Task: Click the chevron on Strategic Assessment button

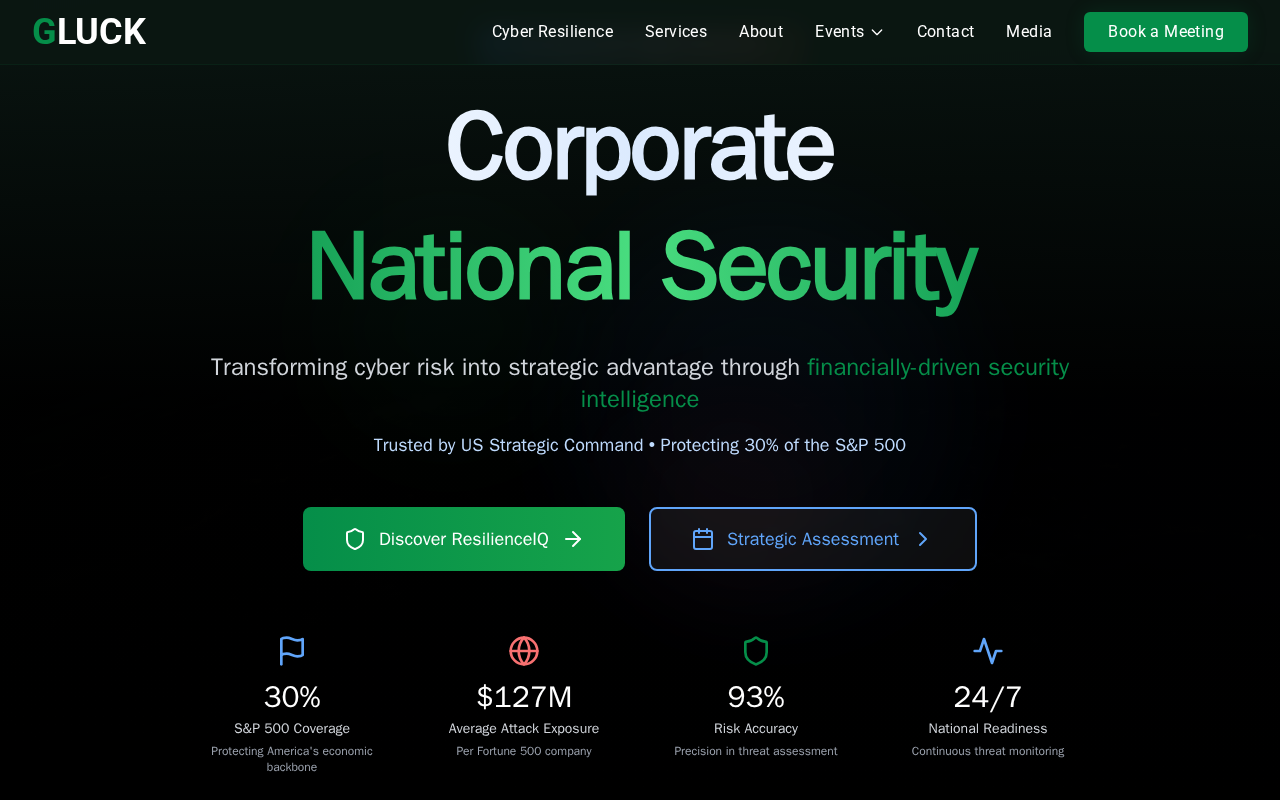Action: pos(923,539)
